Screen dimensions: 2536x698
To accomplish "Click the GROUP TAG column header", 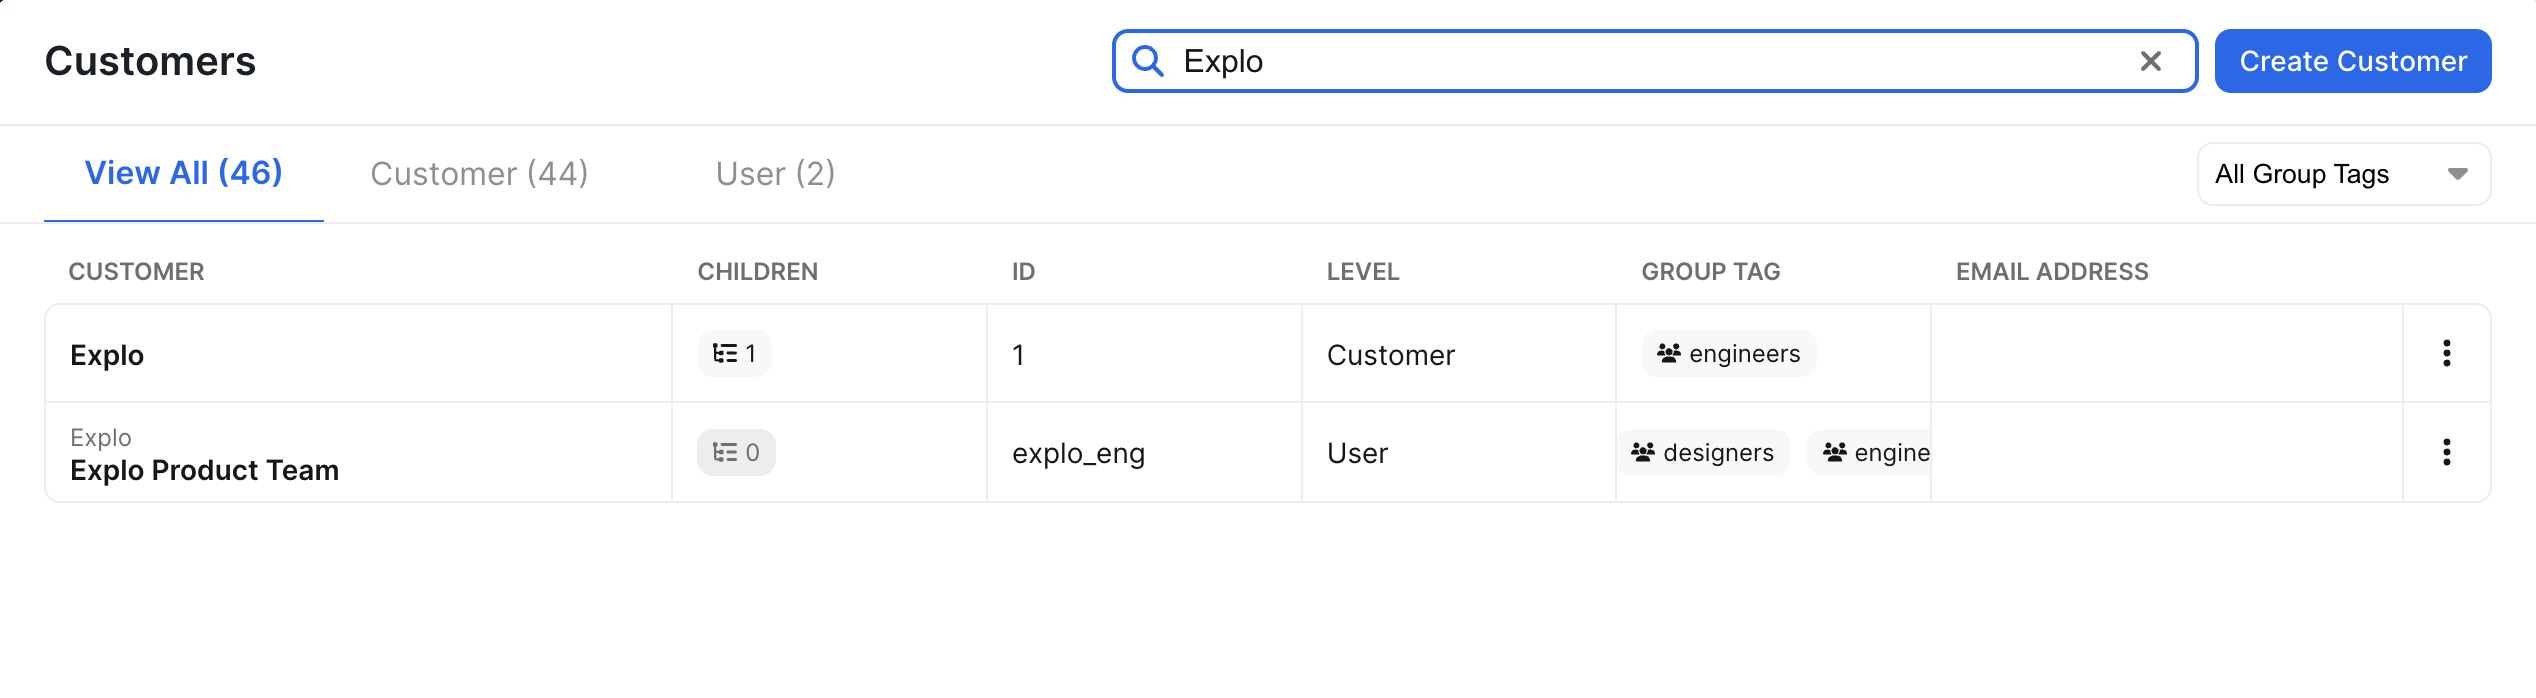I will 1710,271.
